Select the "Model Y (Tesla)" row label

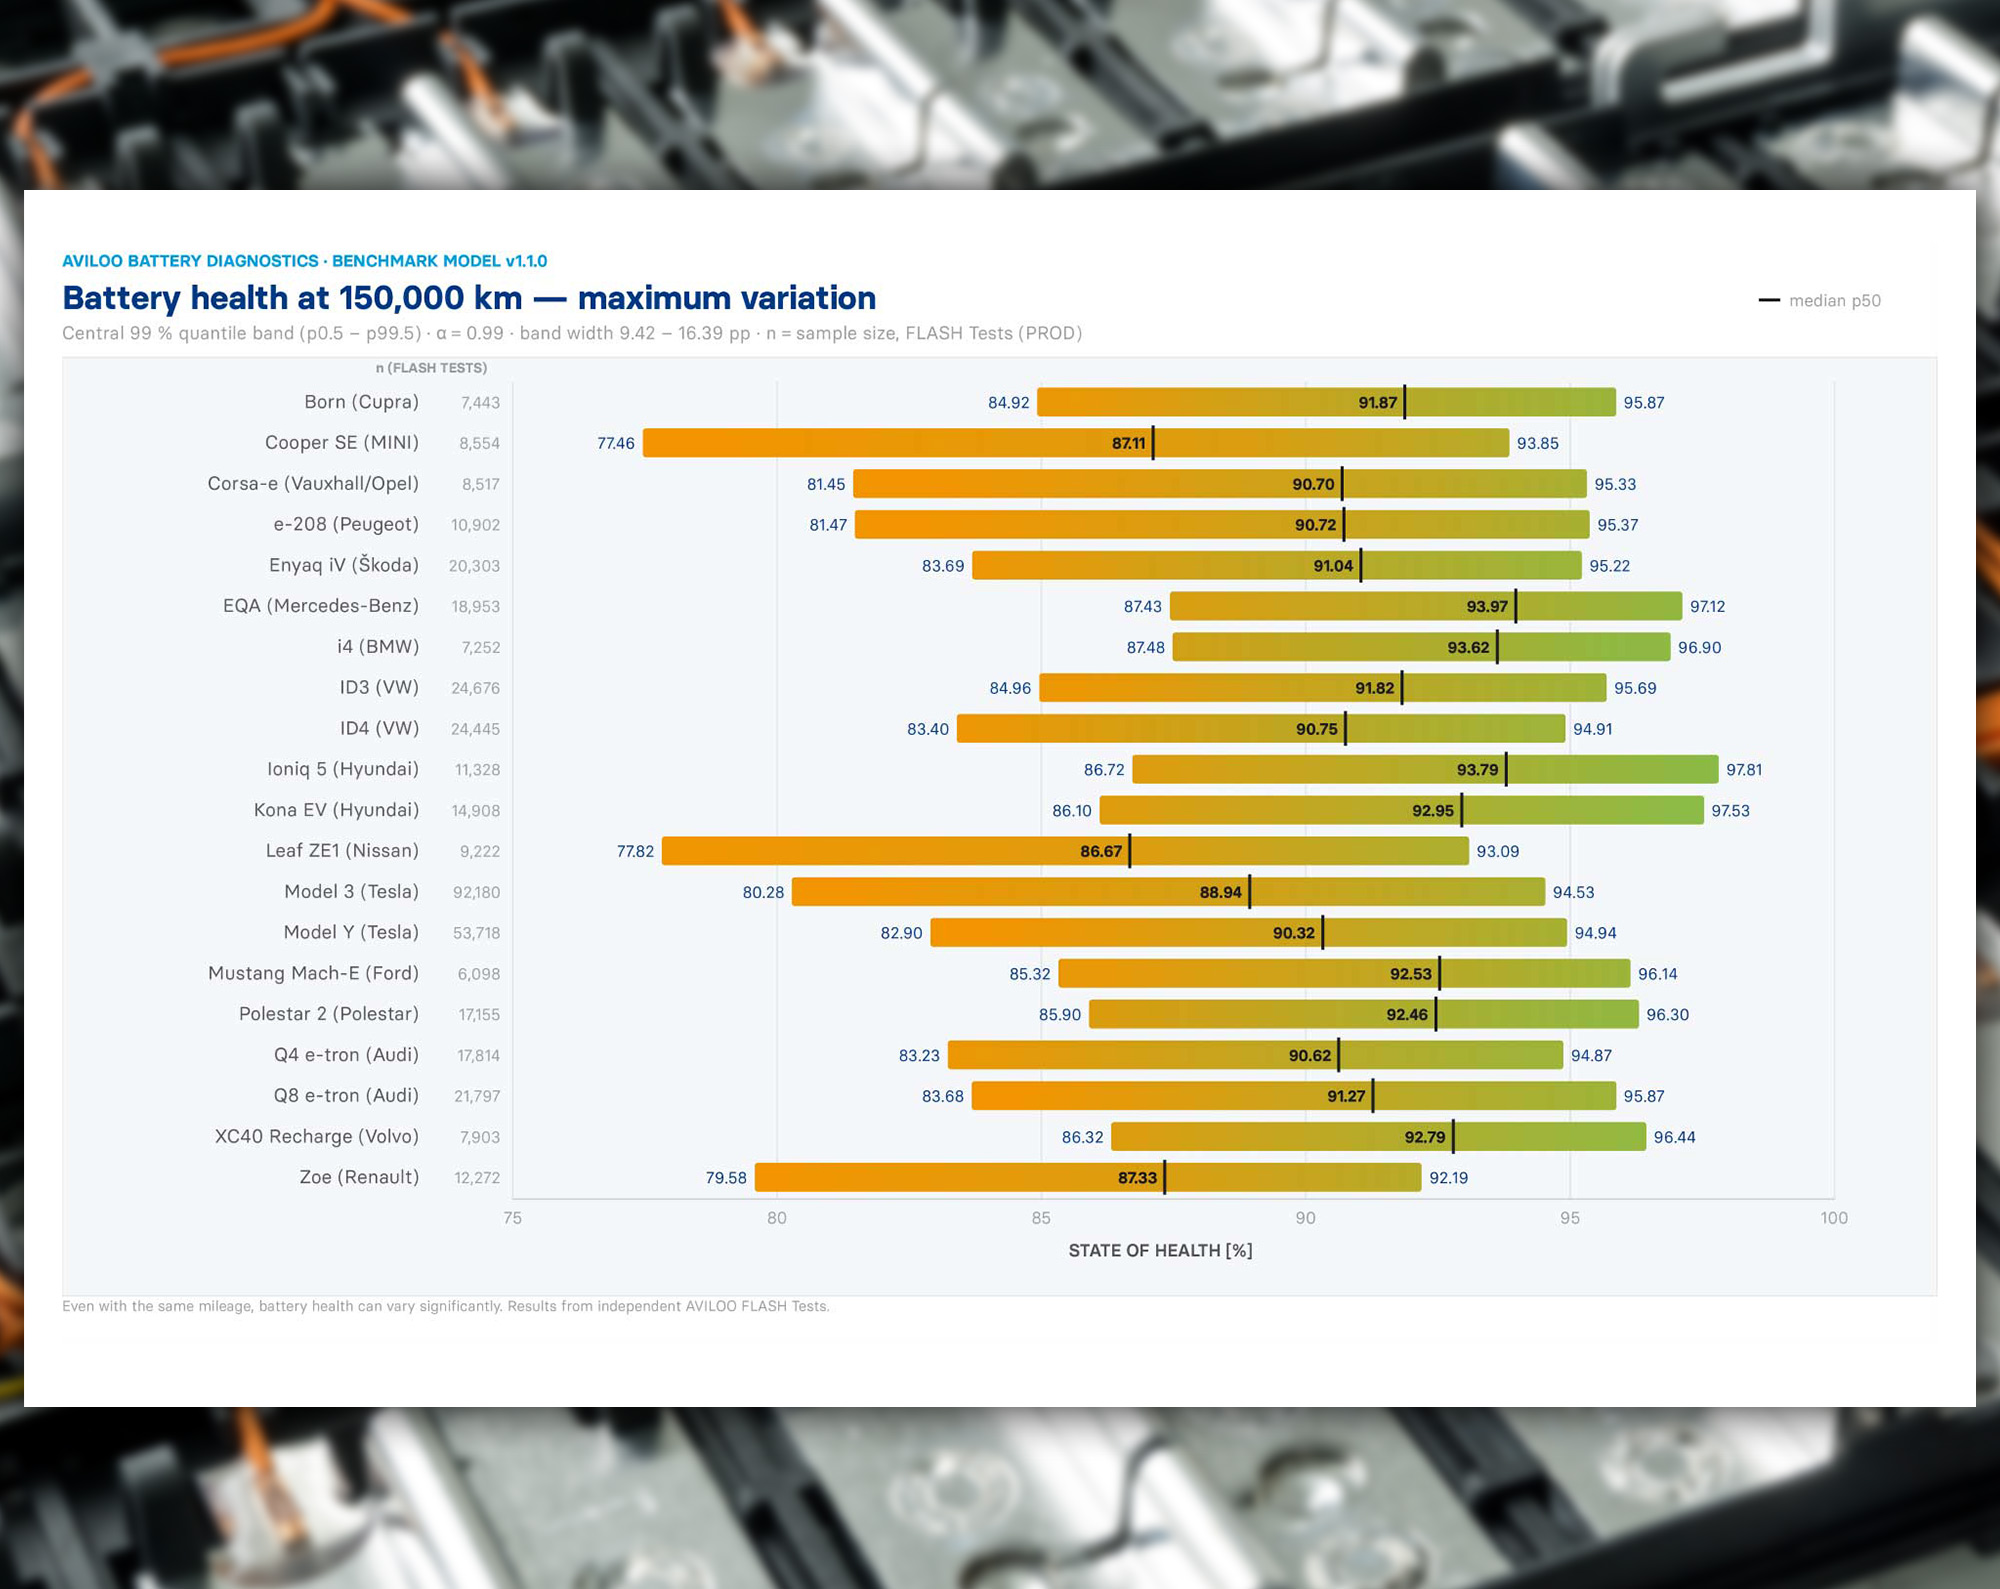[351, 932]
